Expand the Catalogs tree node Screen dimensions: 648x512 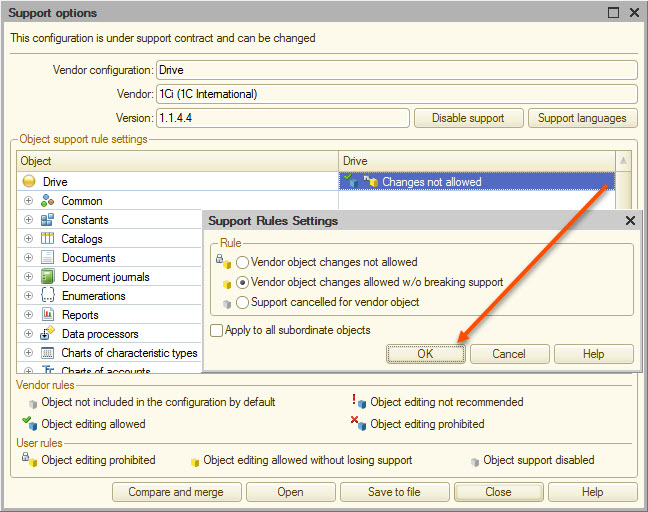click(28, 238)
